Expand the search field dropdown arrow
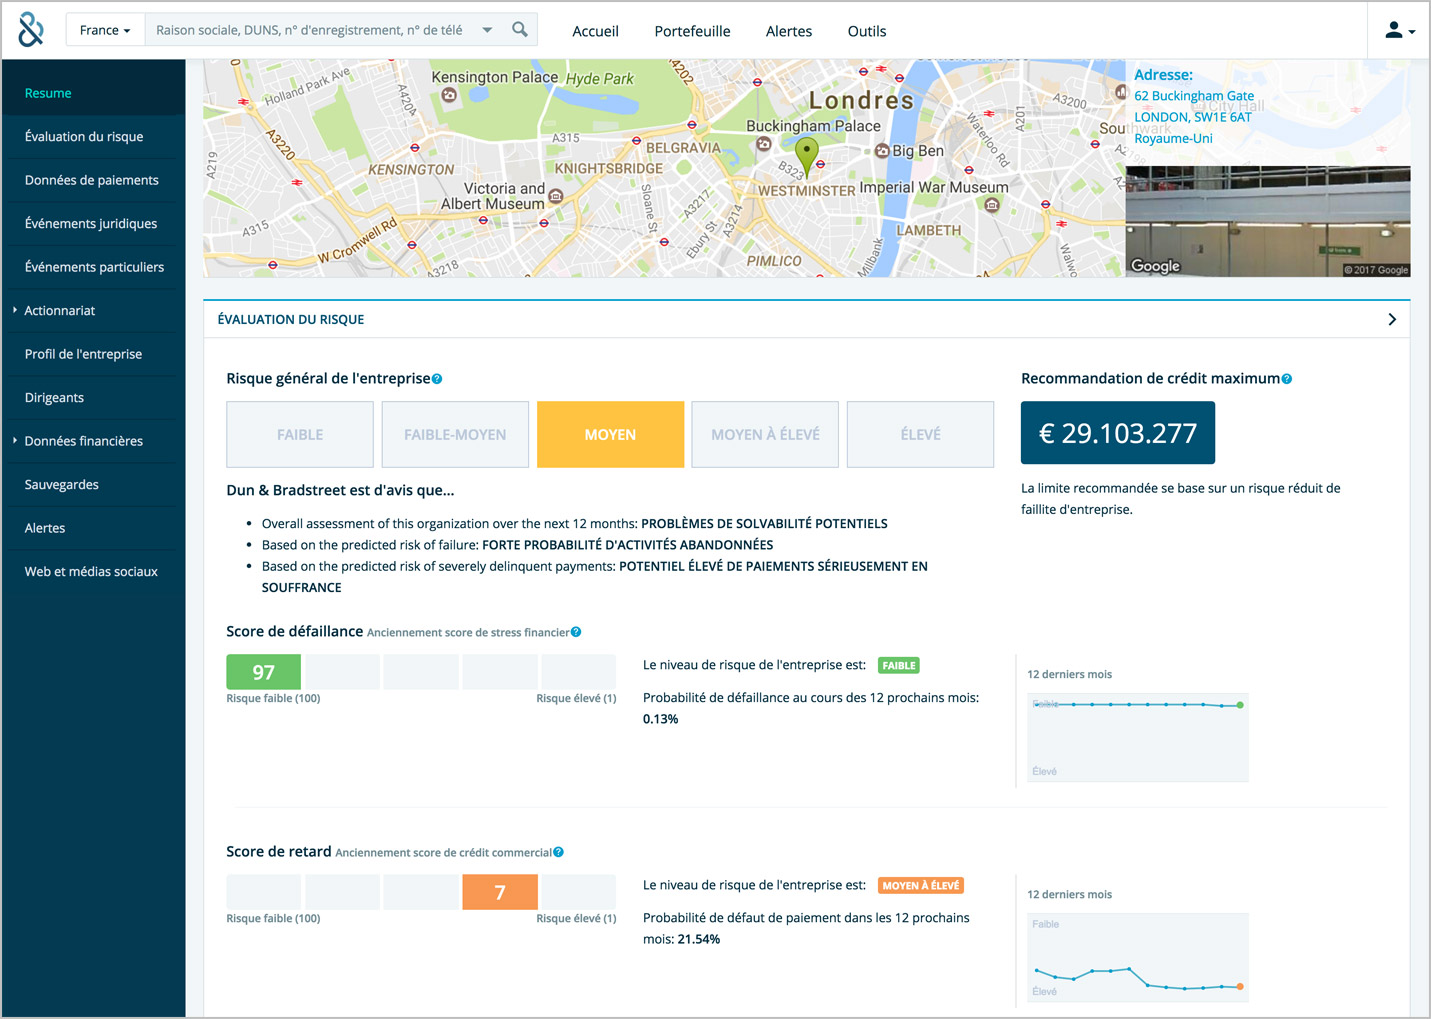Screen dimensions: 1431x1019 (x=487, y=30)
